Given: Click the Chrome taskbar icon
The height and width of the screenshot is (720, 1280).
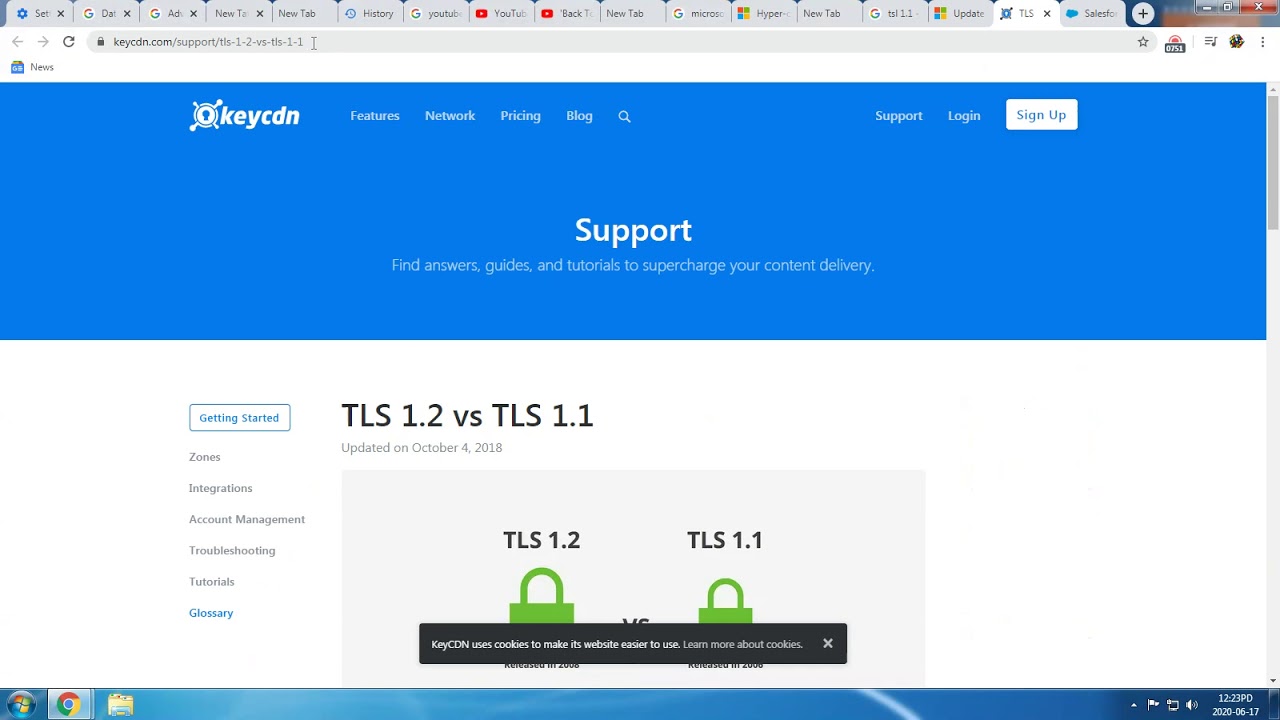Looking at the screenshot, I should (x=68, y=704).
